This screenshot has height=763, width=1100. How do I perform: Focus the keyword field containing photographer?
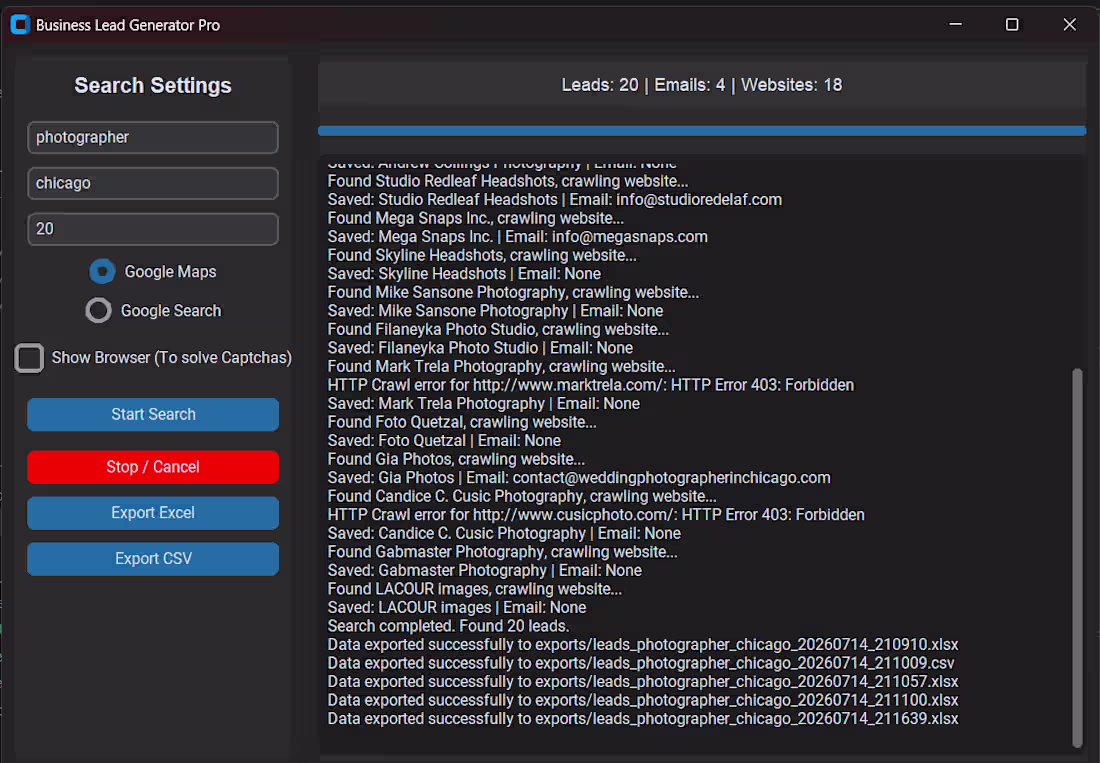153,137
